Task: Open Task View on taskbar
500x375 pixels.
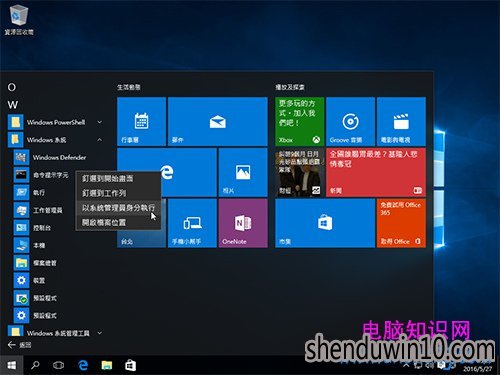Action: click(x=59, y=366)
